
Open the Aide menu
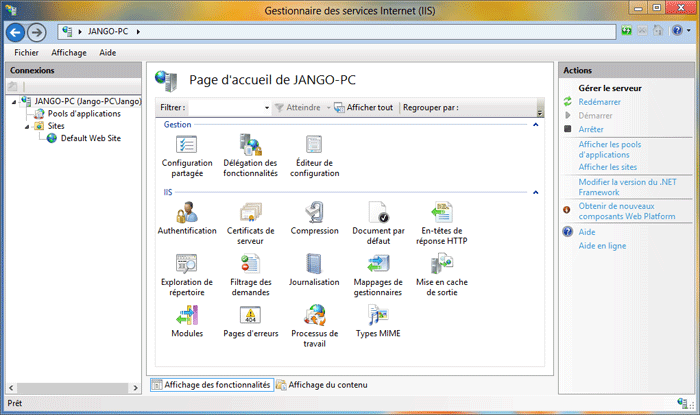[108, 53]
